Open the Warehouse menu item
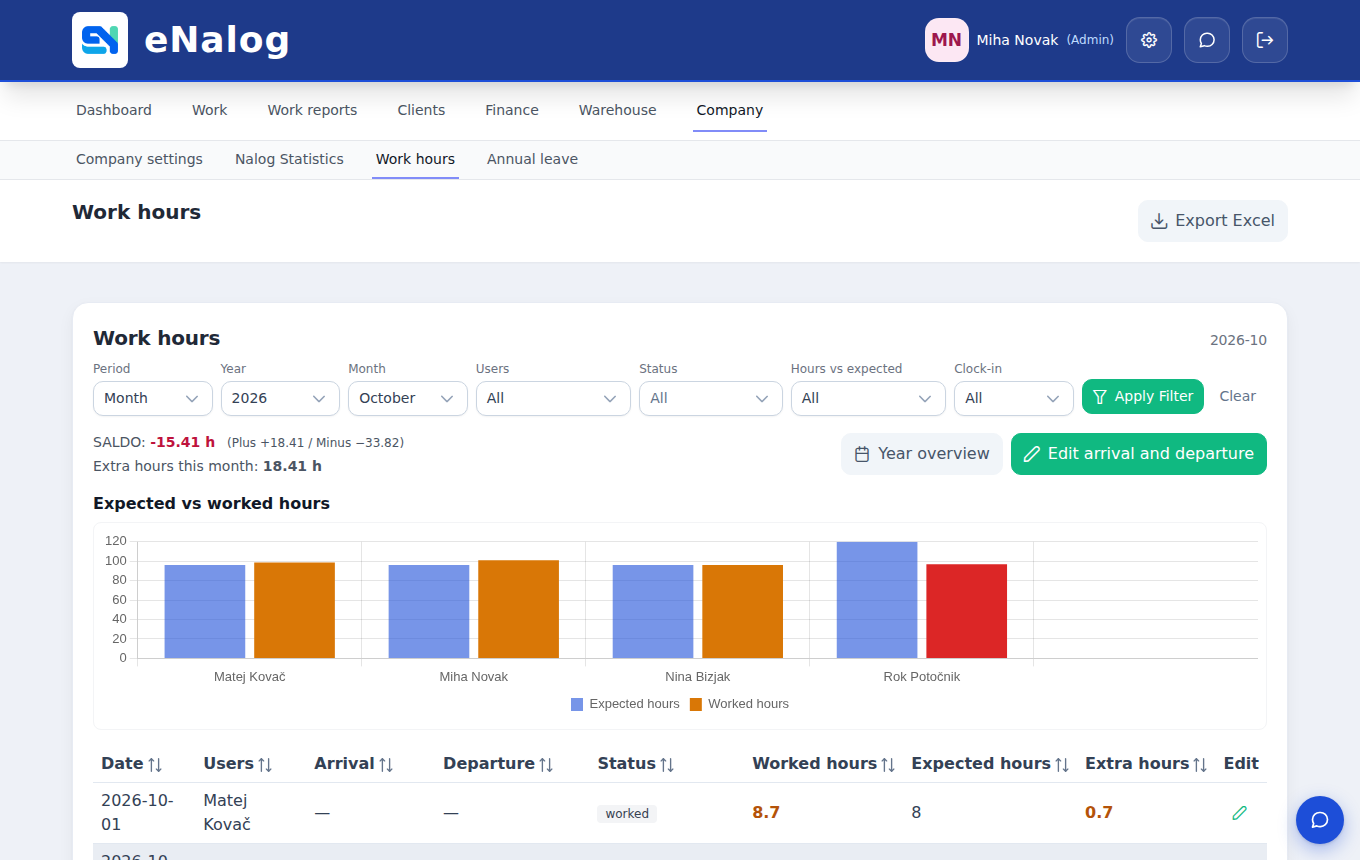Screen dimensions: 1360x860 (x=618, y=110)
